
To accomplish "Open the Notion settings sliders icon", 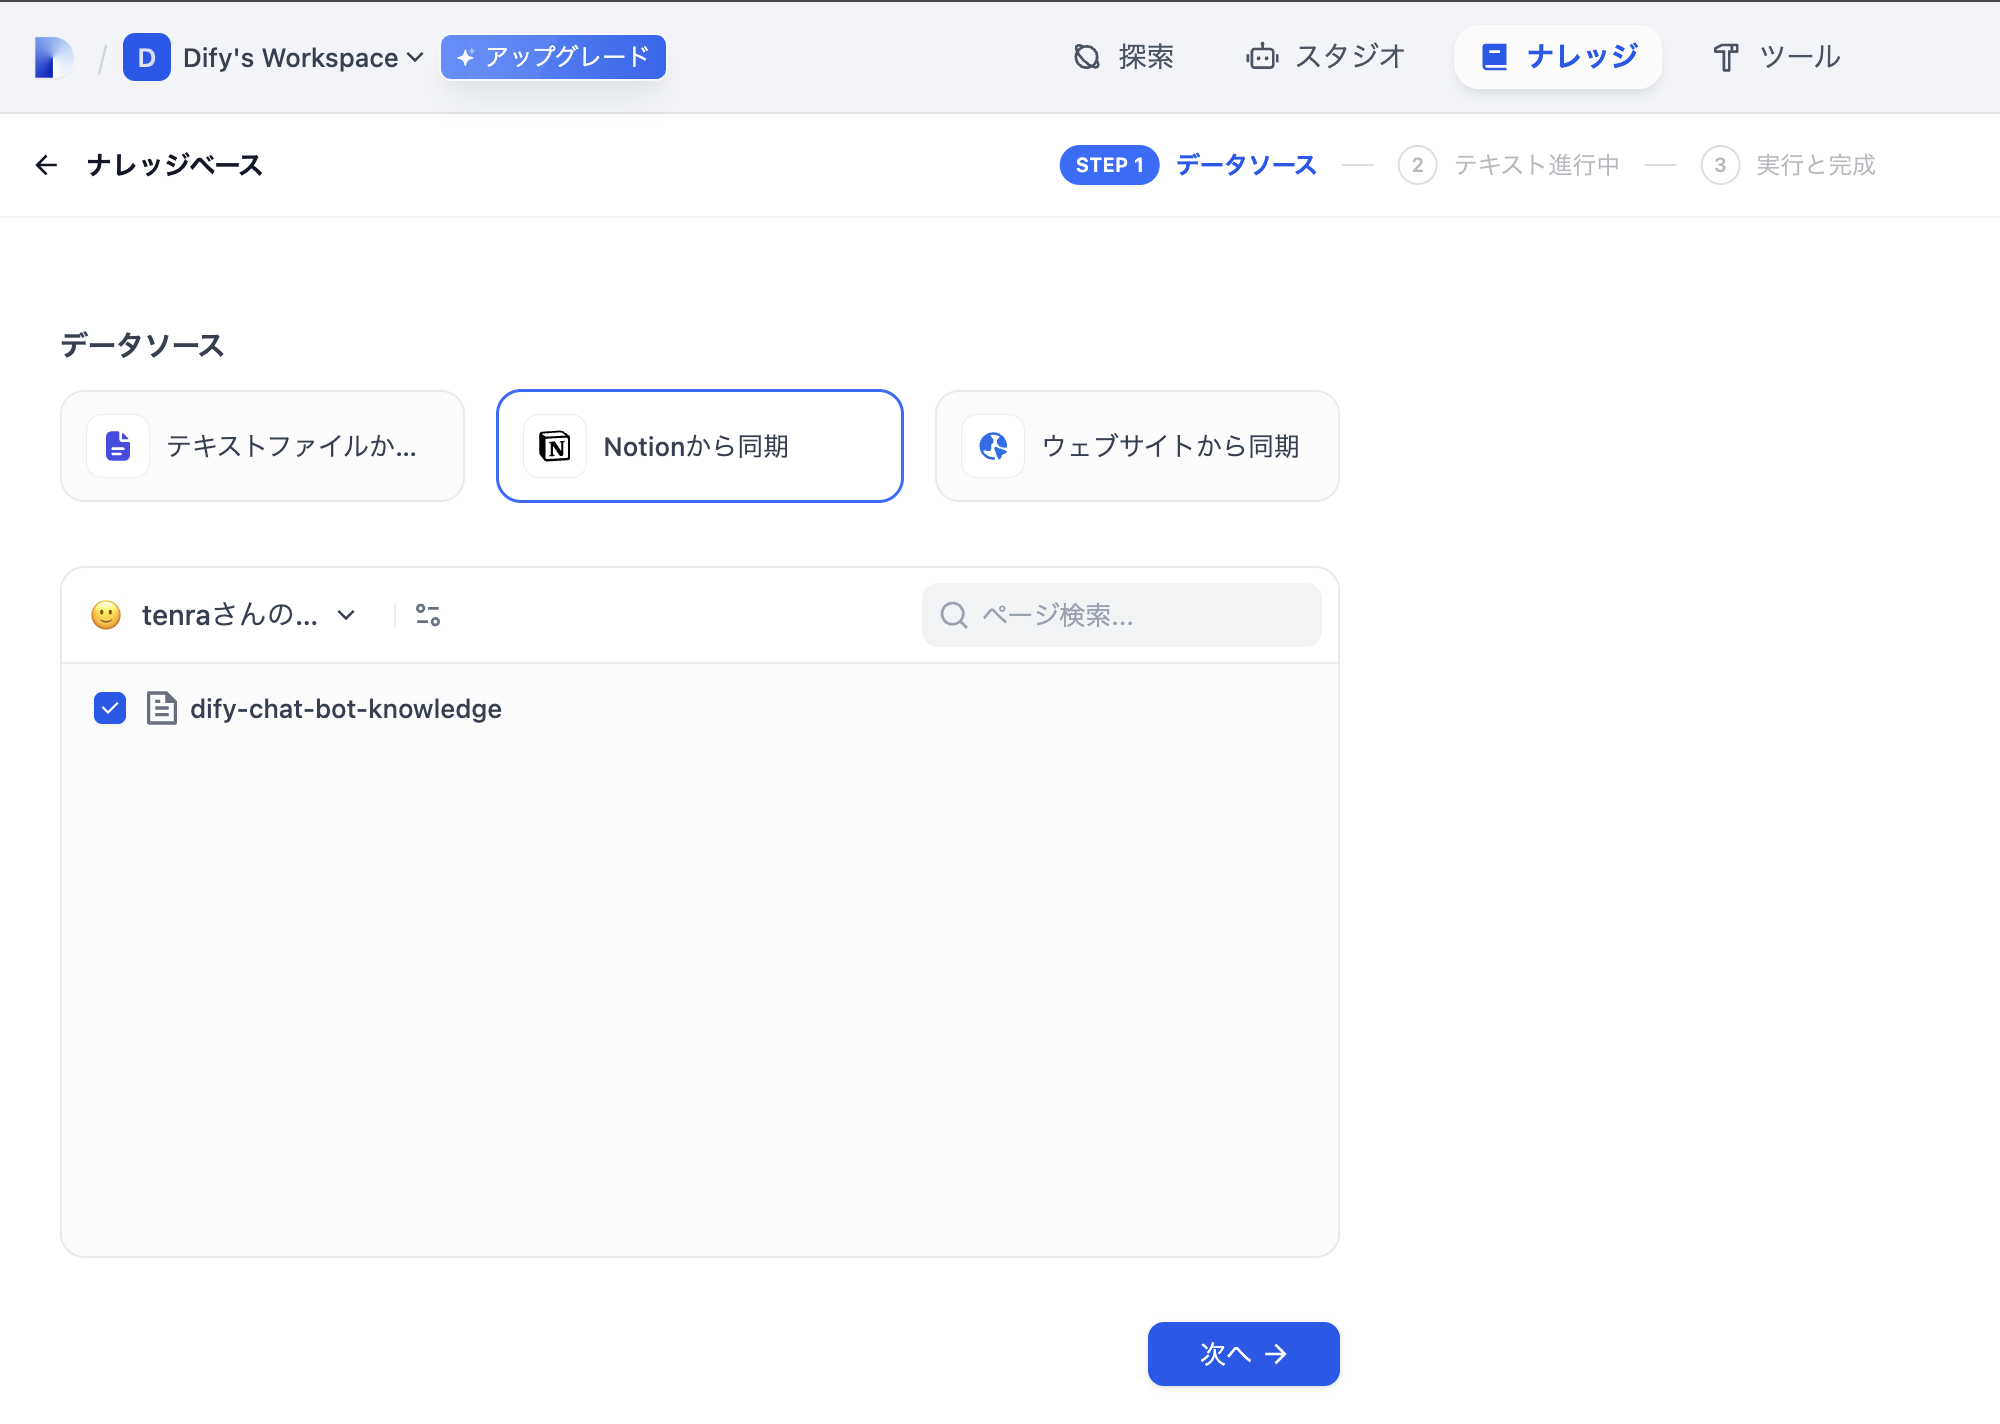I will (x=428, y=615).
